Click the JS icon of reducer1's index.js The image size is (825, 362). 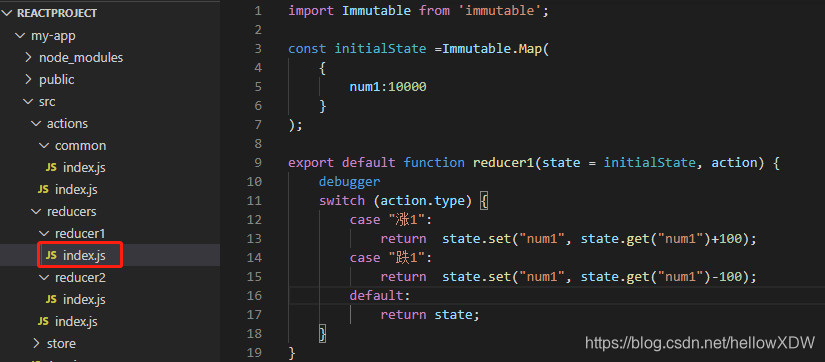(x=52, y=256)
